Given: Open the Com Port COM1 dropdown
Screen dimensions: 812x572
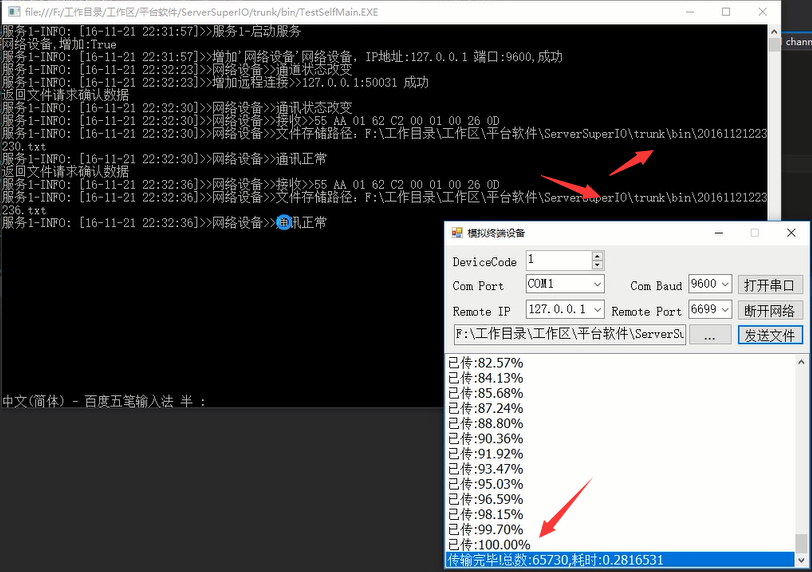Looking at the screenshot, I should [597, 284].
